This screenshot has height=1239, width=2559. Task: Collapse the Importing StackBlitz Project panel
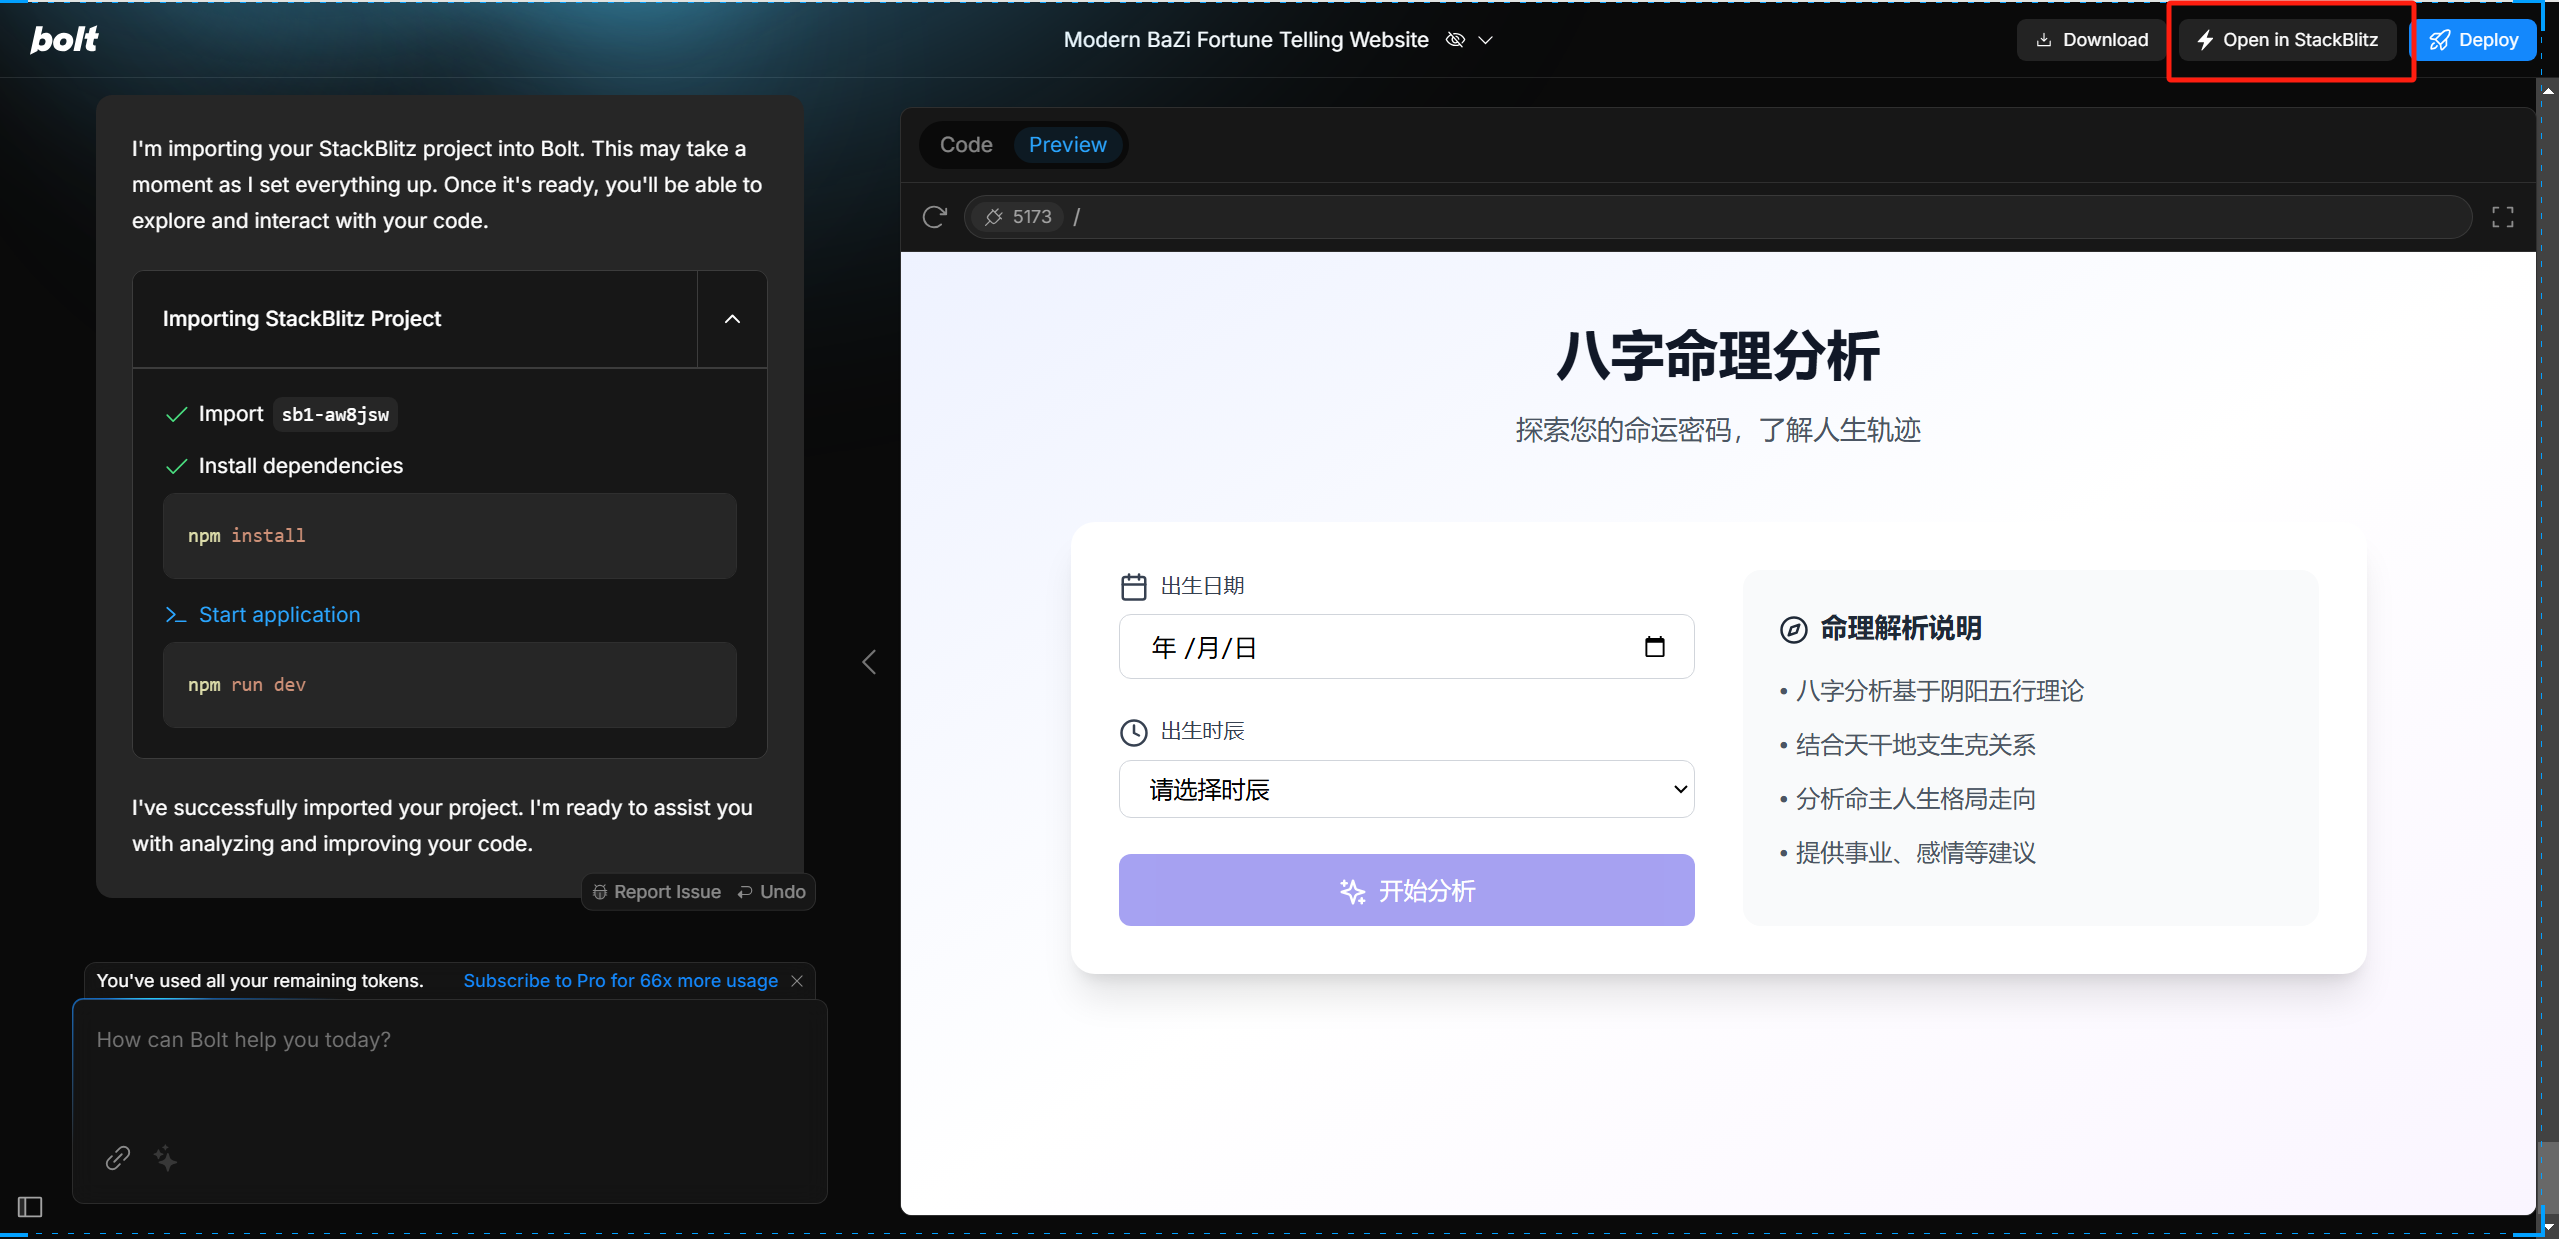[731, 319]
